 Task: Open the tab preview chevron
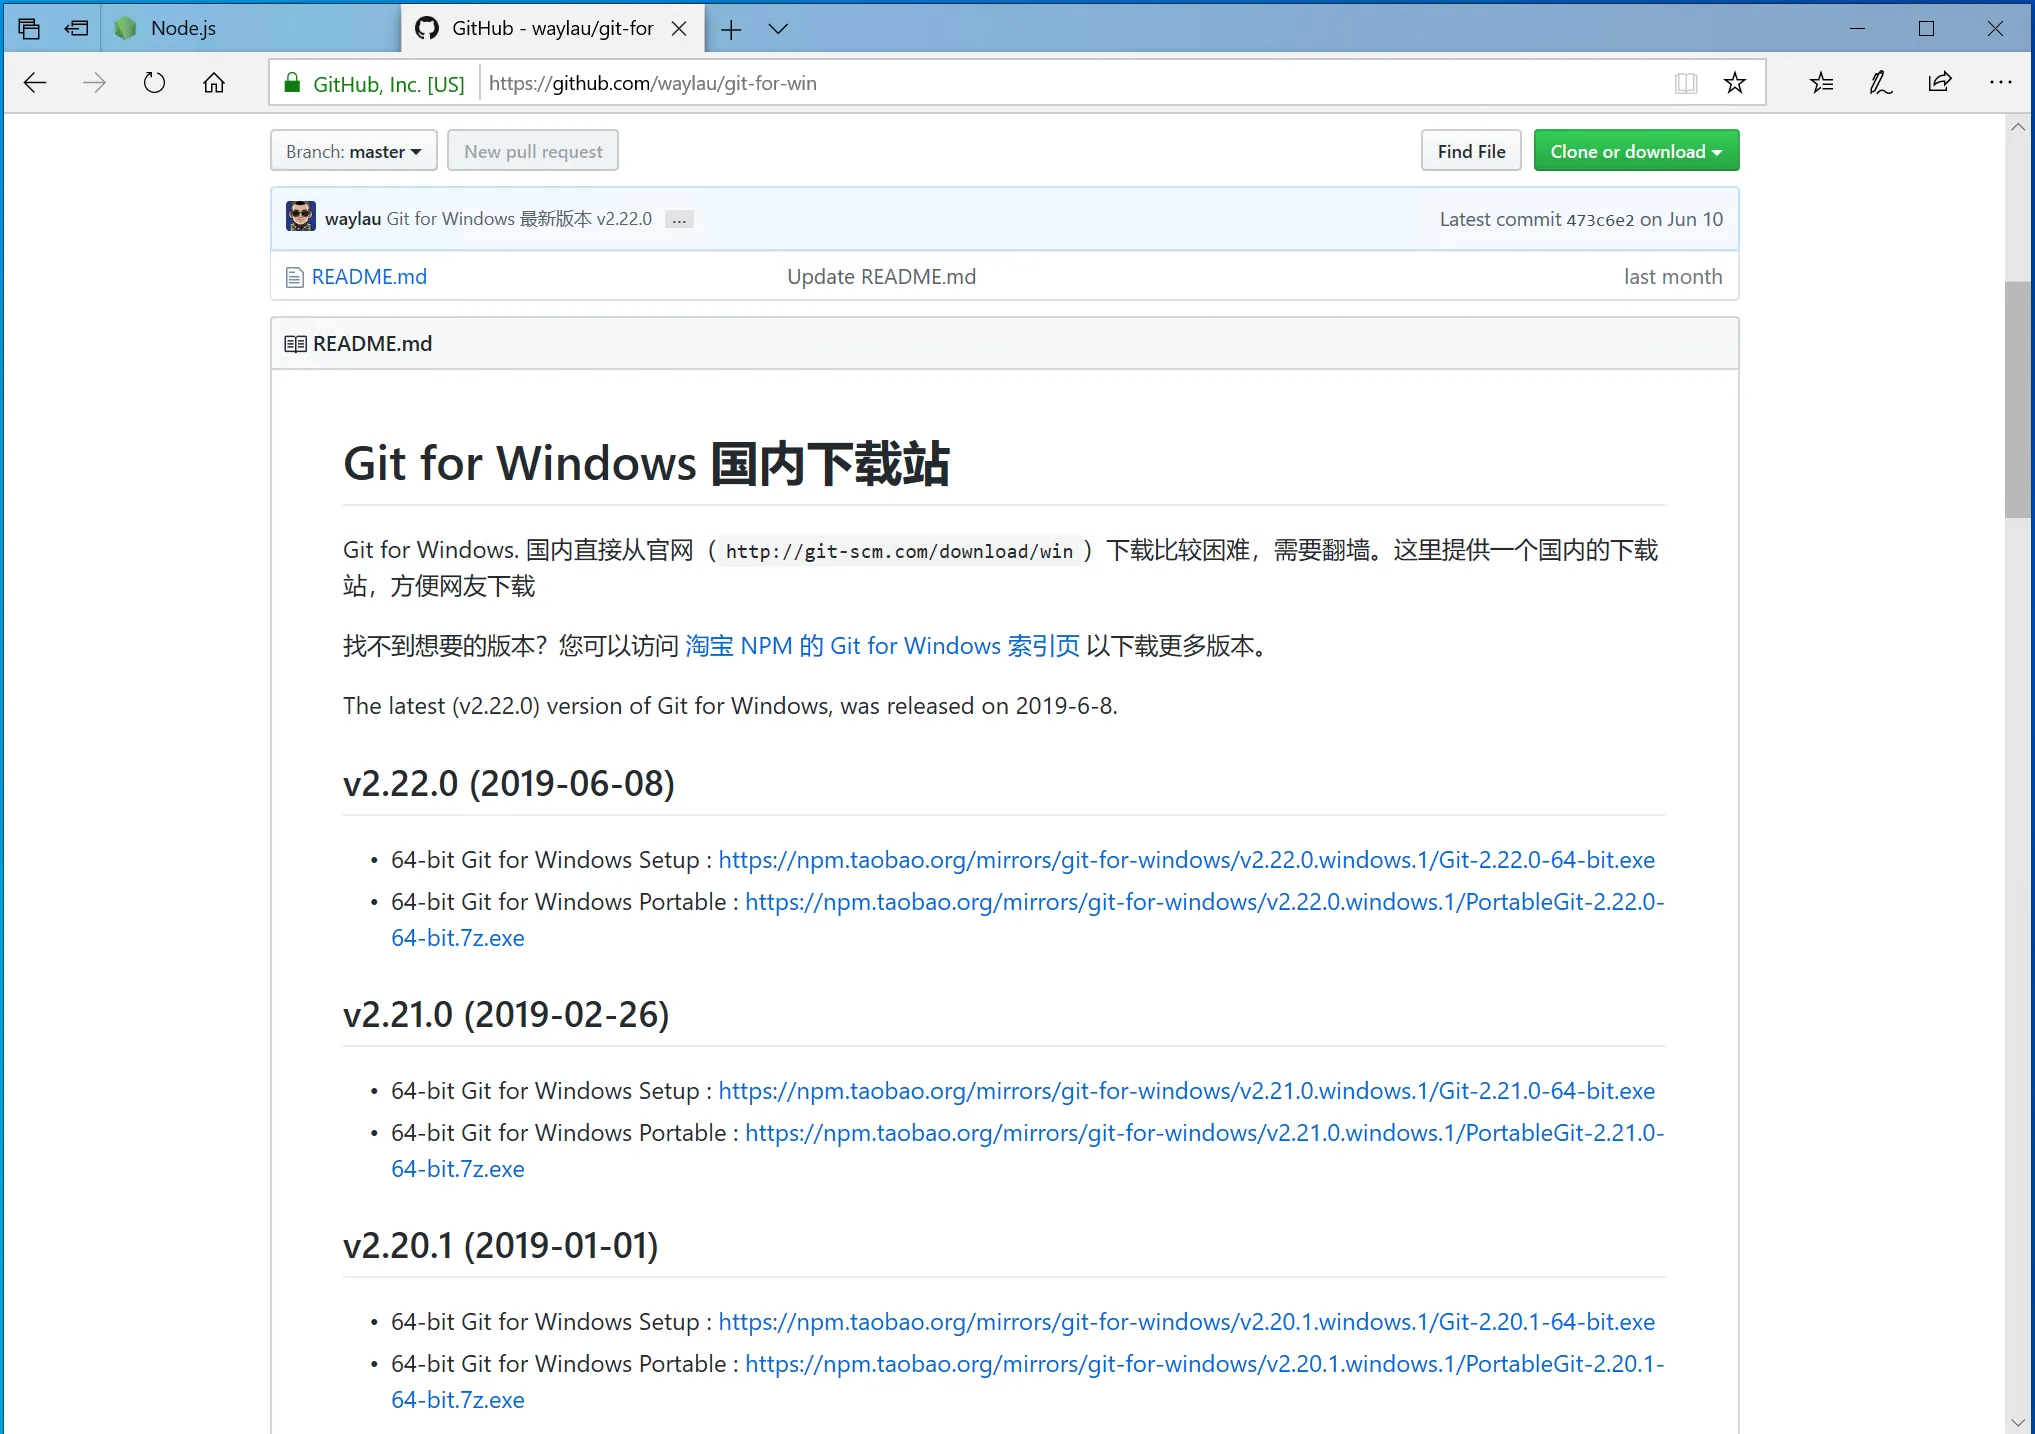point(778,29)
